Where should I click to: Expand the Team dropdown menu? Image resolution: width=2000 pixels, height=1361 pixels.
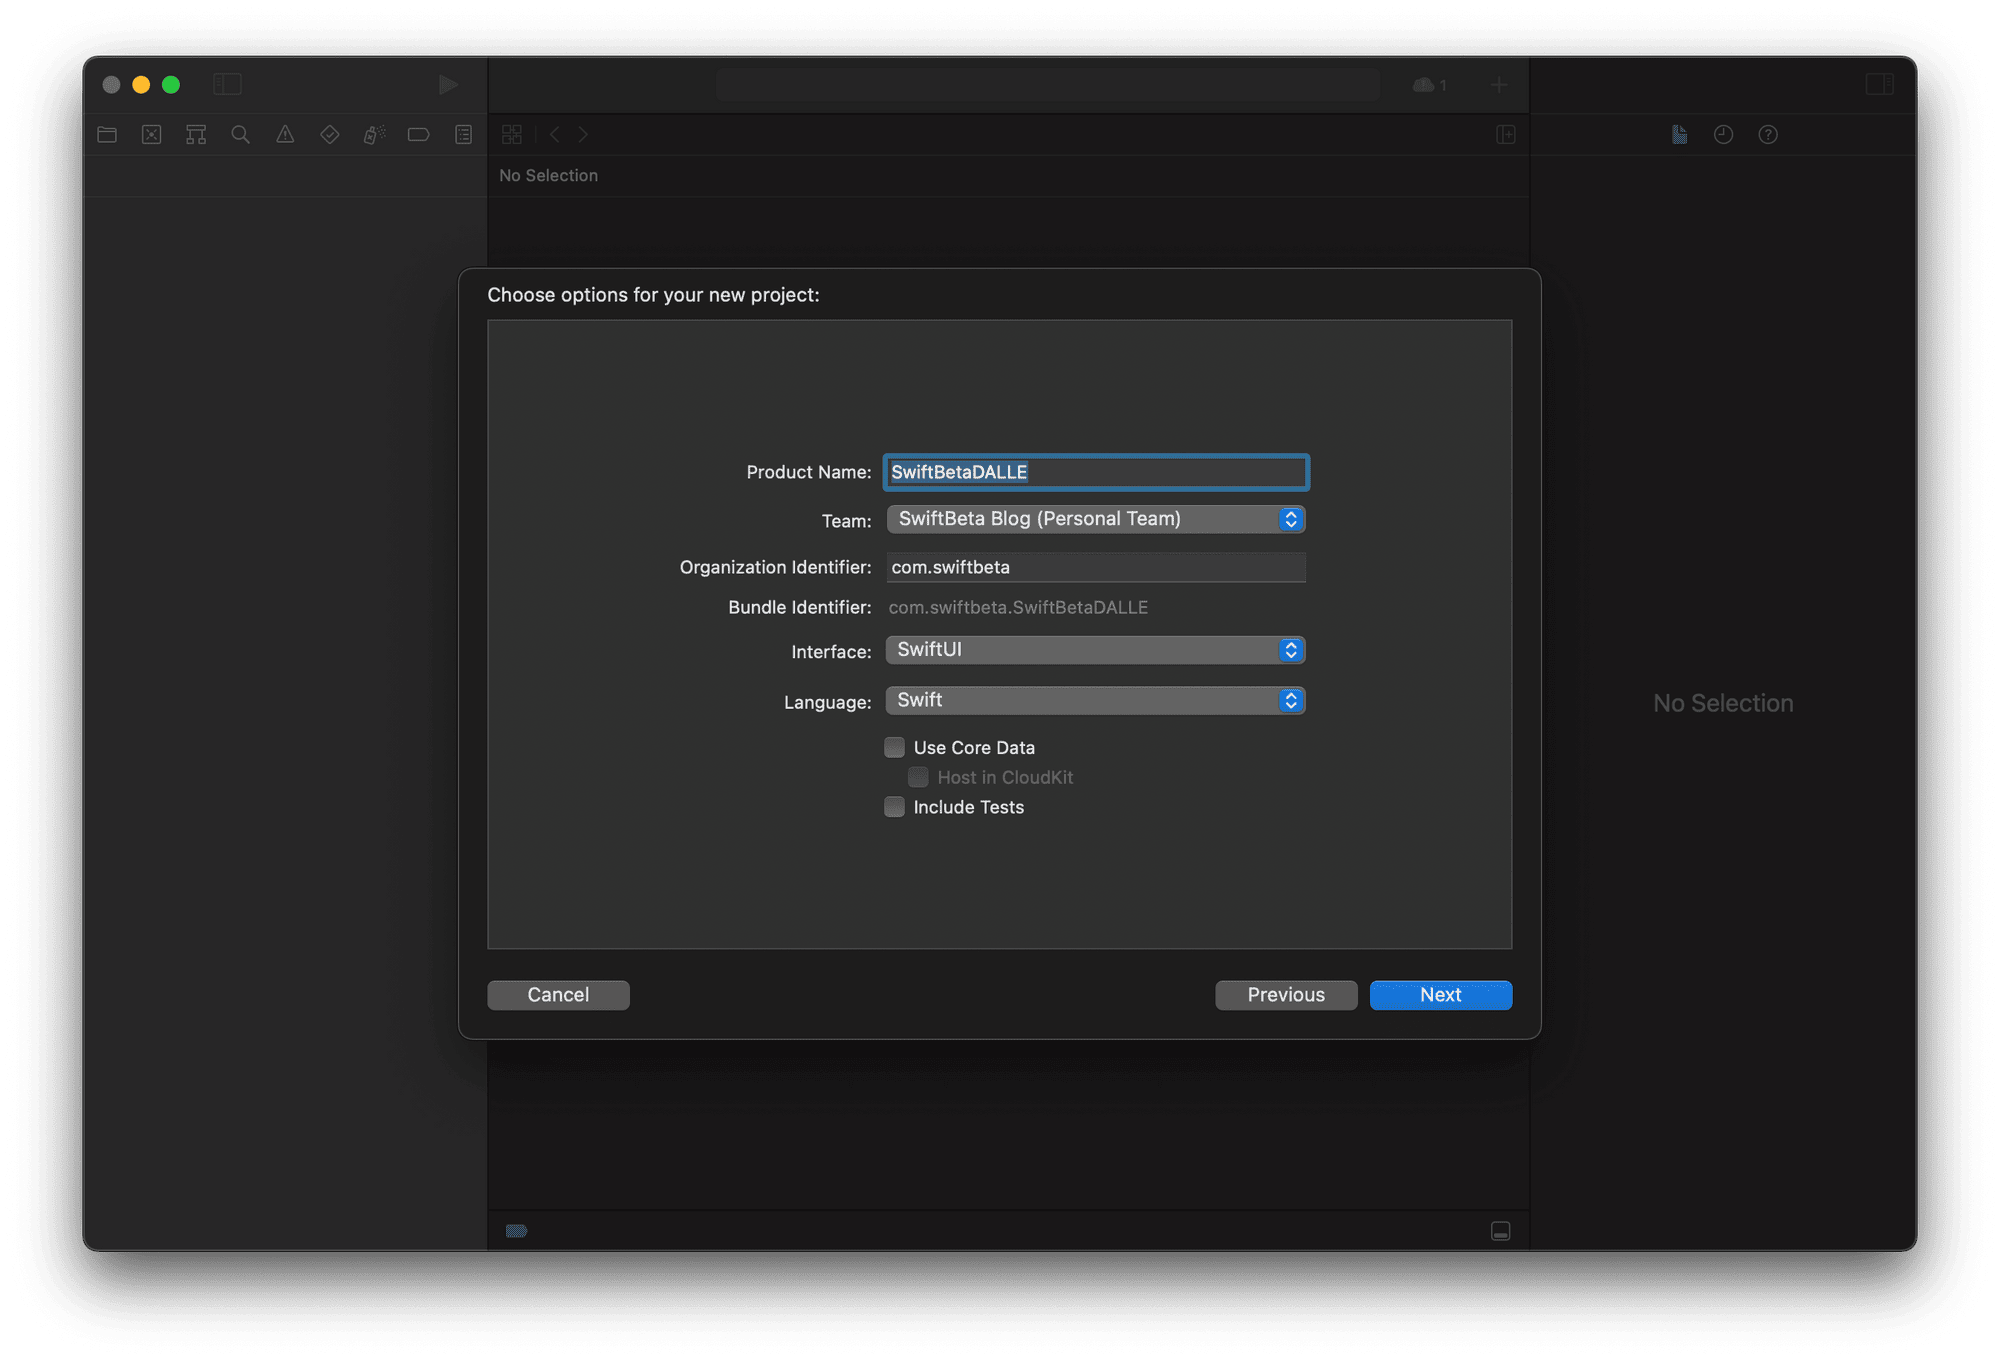tap(1289, 518)
